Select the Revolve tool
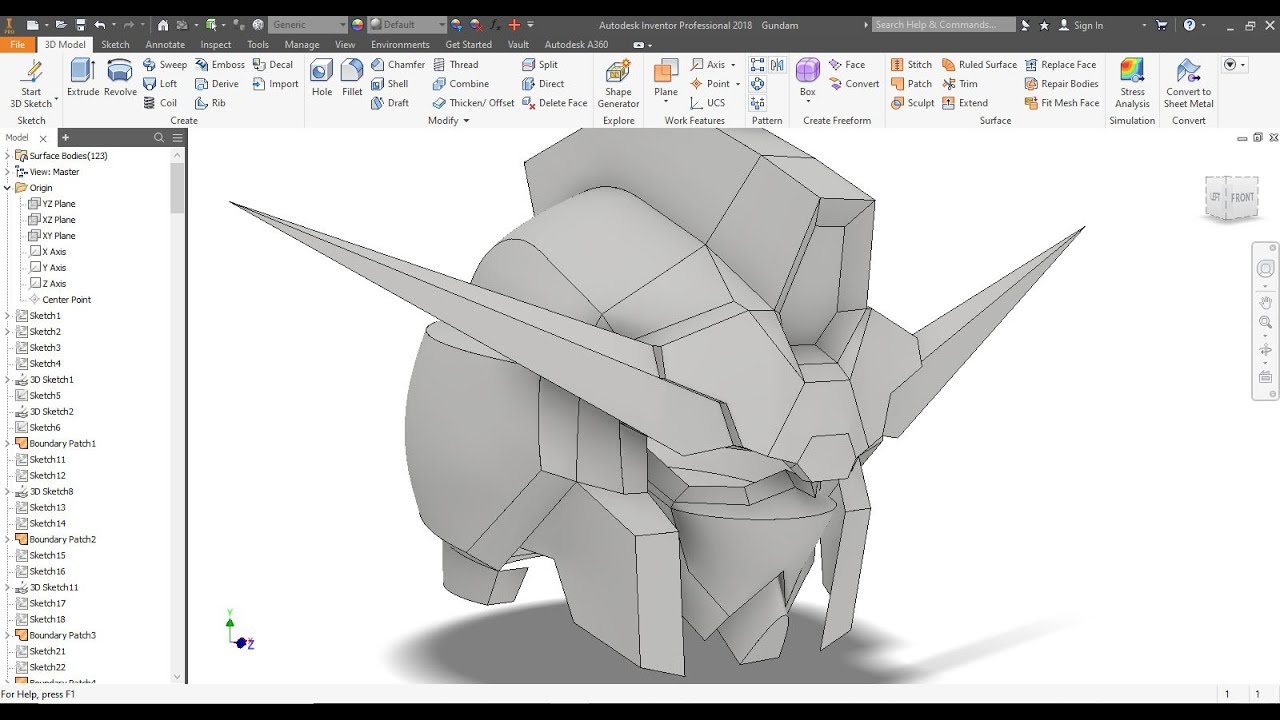This screenshot has width=1280, height=720. [x=120, y=78]
